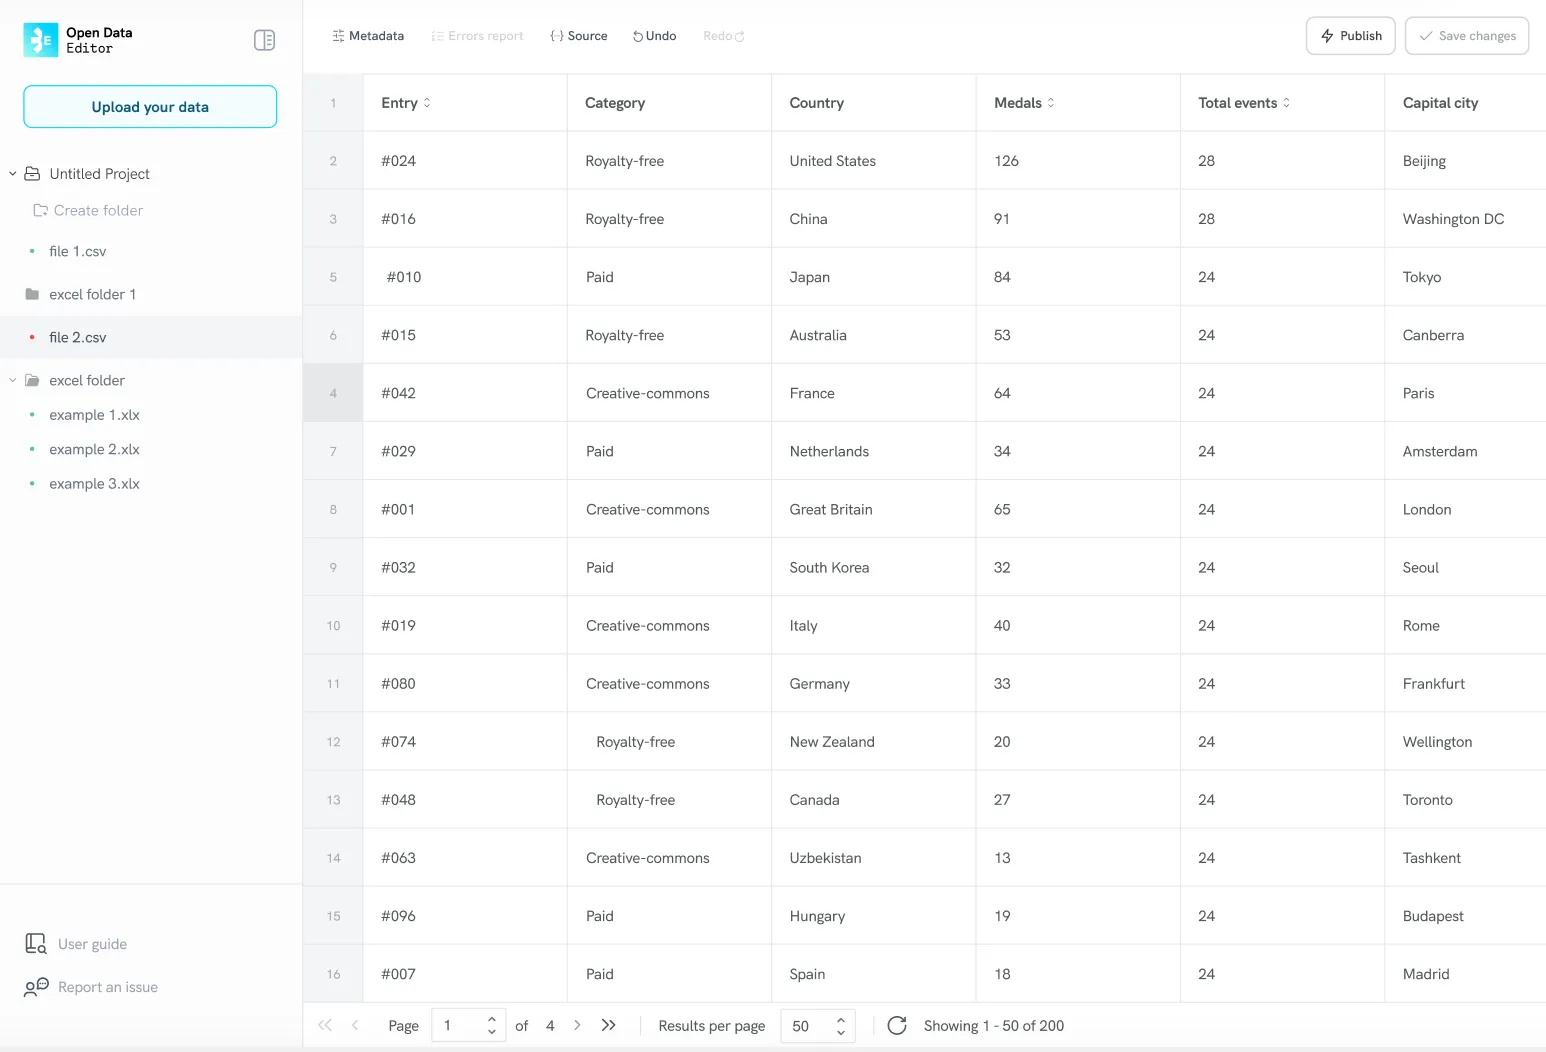Open the User guide
Viewport: 1546px width, 1052px height.
point(92,943)
